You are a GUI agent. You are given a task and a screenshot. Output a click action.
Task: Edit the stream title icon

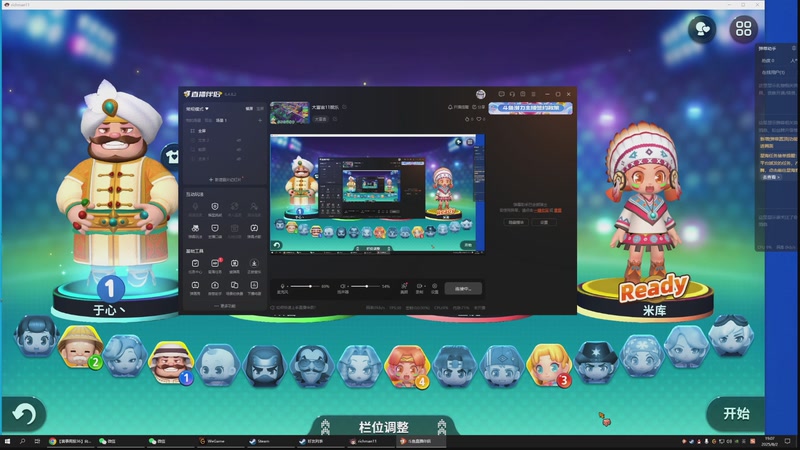click(344, 107)
